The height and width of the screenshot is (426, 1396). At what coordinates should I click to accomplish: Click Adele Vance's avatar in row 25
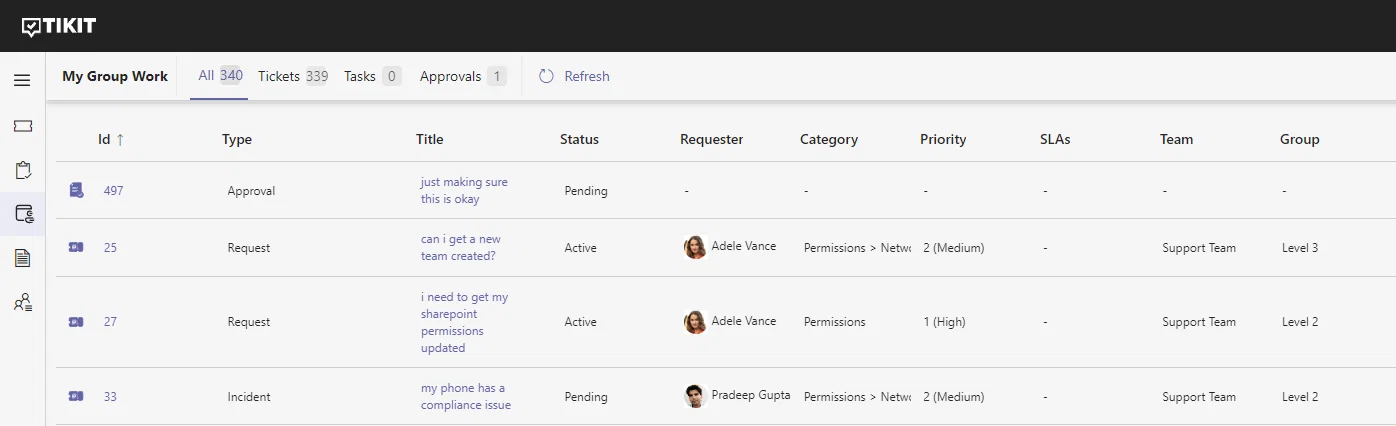point(695,247)
